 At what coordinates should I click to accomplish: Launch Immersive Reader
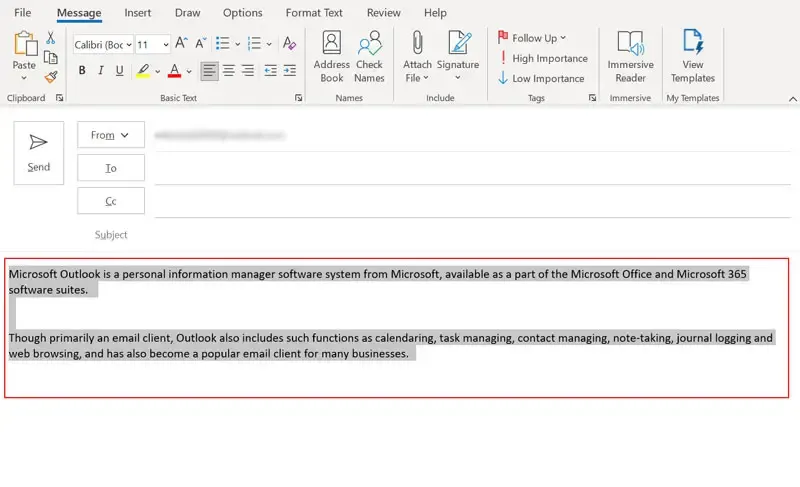(631, 57)
